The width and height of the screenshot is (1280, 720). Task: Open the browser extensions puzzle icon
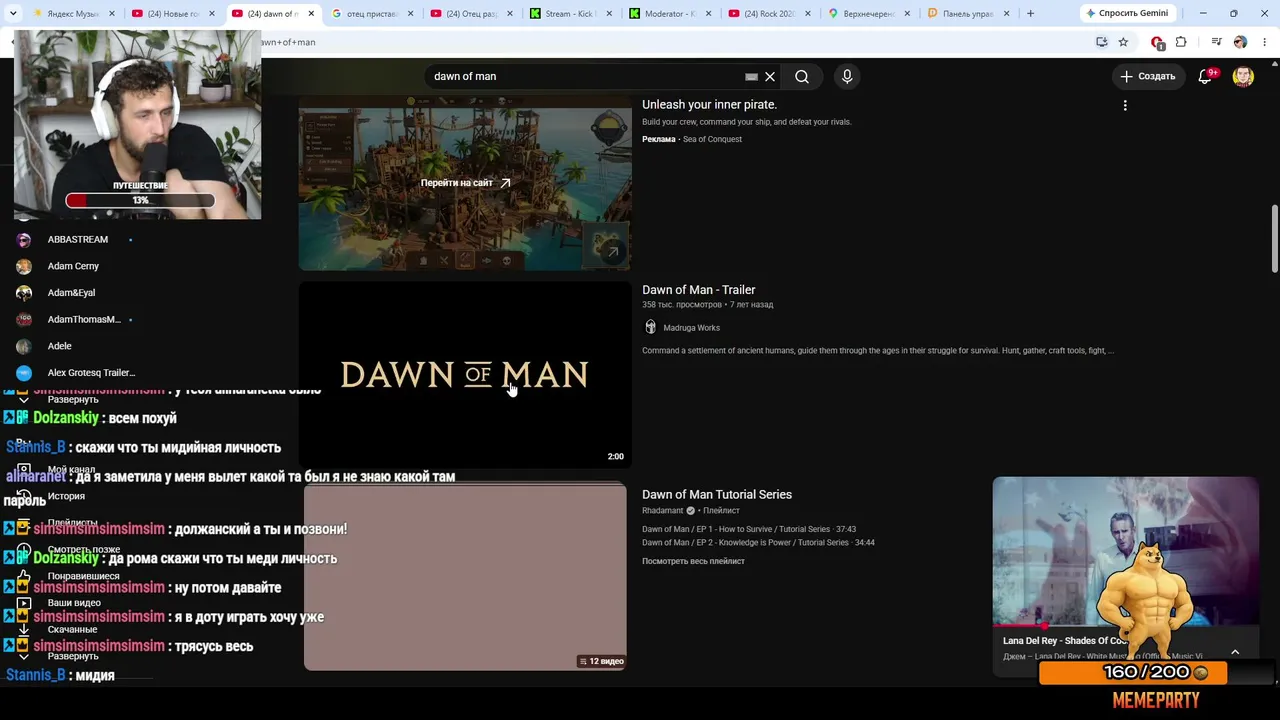[x=1181, y=42]
